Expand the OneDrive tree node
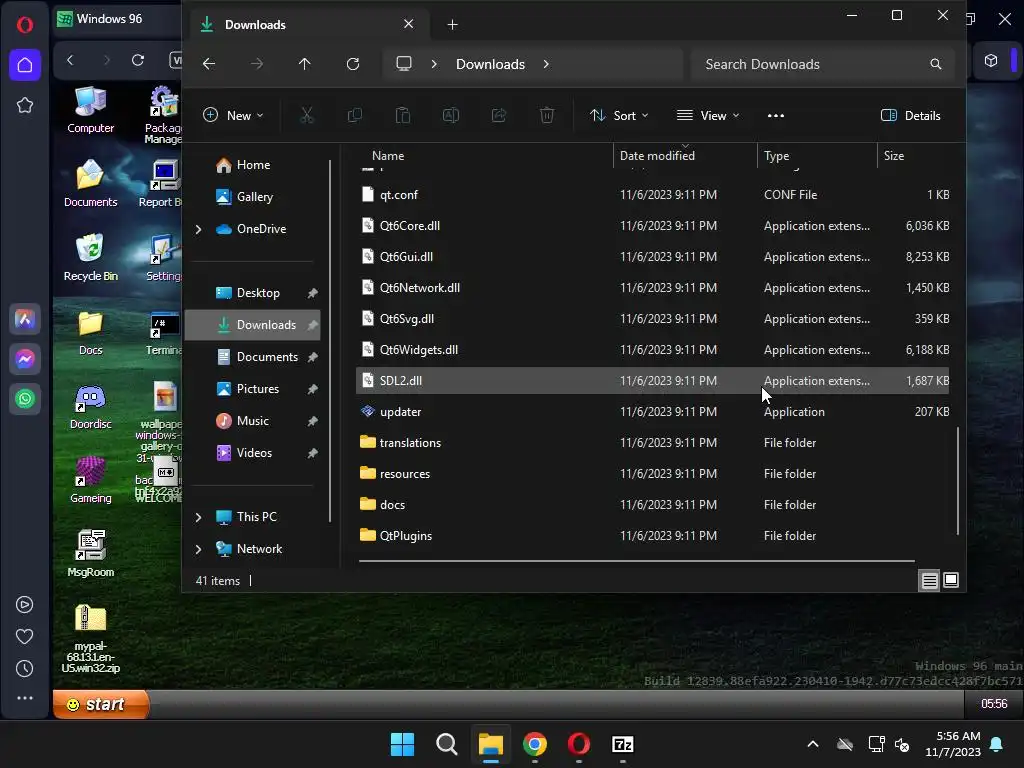The height and width of the screenshot is (768, 1024). (x=199, y=229)
